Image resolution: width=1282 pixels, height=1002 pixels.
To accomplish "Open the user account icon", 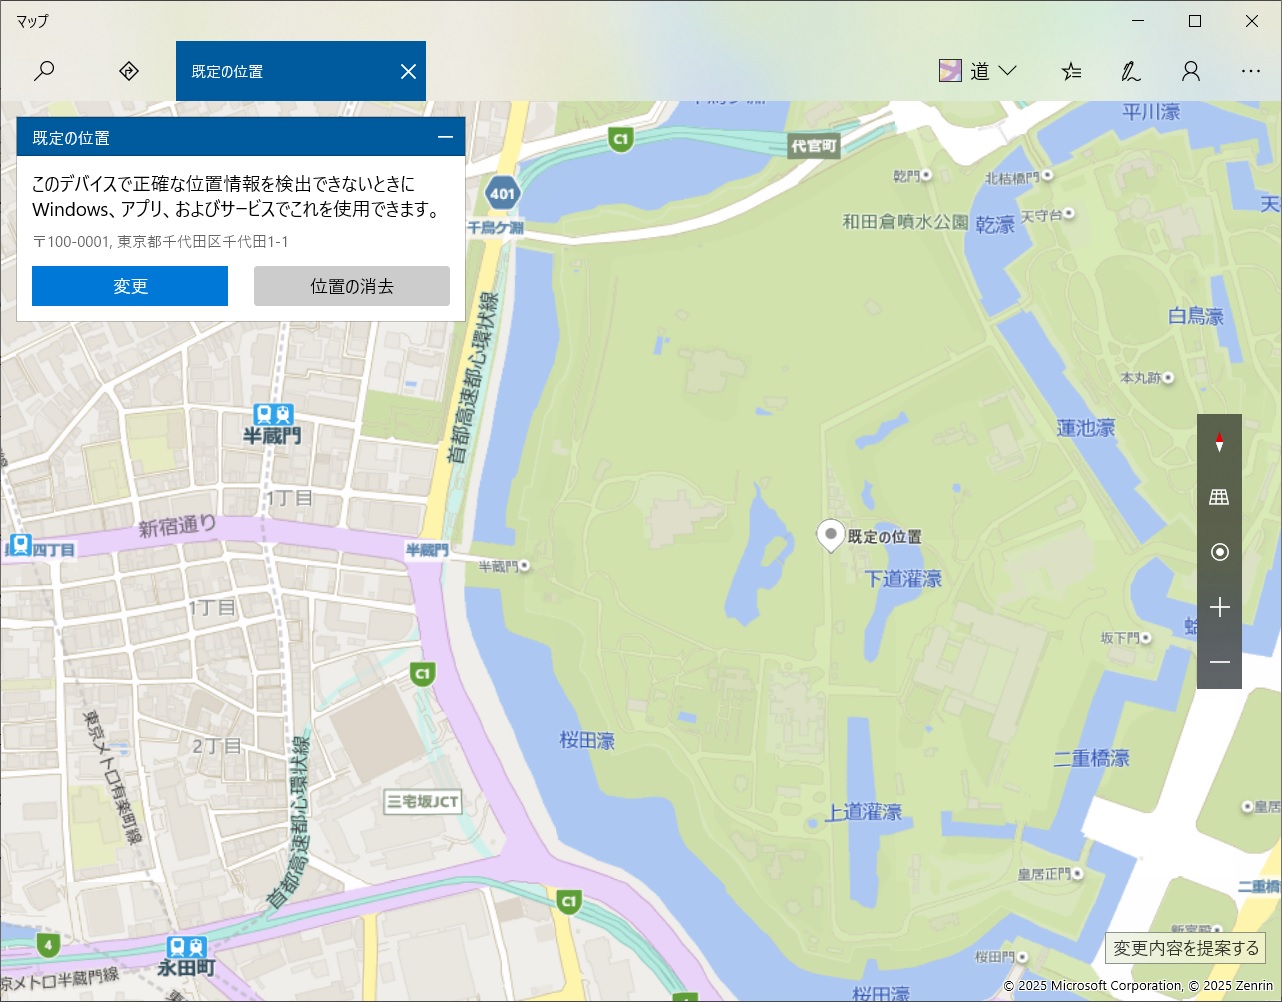I will pos(1190,71).
